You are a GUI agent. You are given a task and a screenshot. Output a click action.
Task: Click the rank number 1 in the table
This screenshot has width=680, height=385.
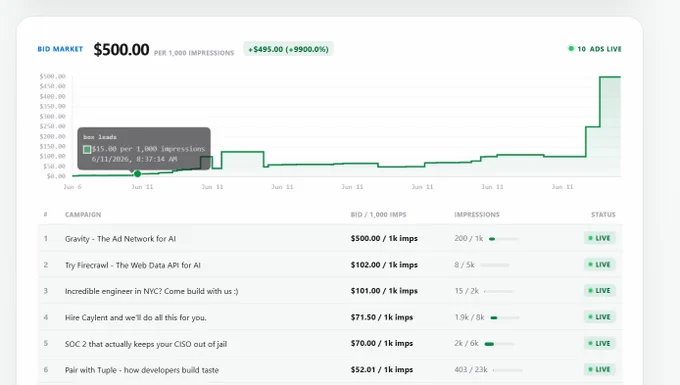[x=46, y=238]
